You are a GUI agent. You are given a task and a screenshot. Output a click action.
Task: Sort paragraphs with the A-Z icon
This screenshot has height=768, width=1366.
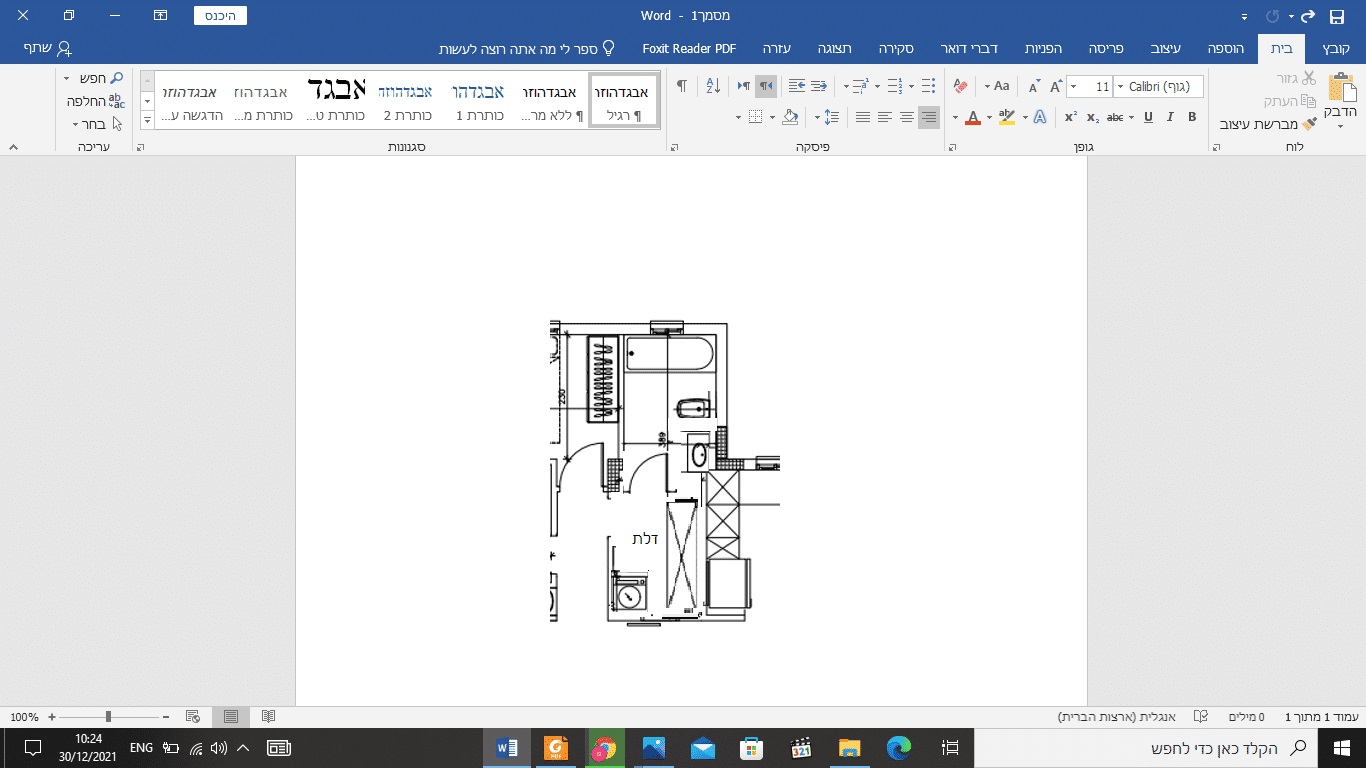tap(713, 87)
